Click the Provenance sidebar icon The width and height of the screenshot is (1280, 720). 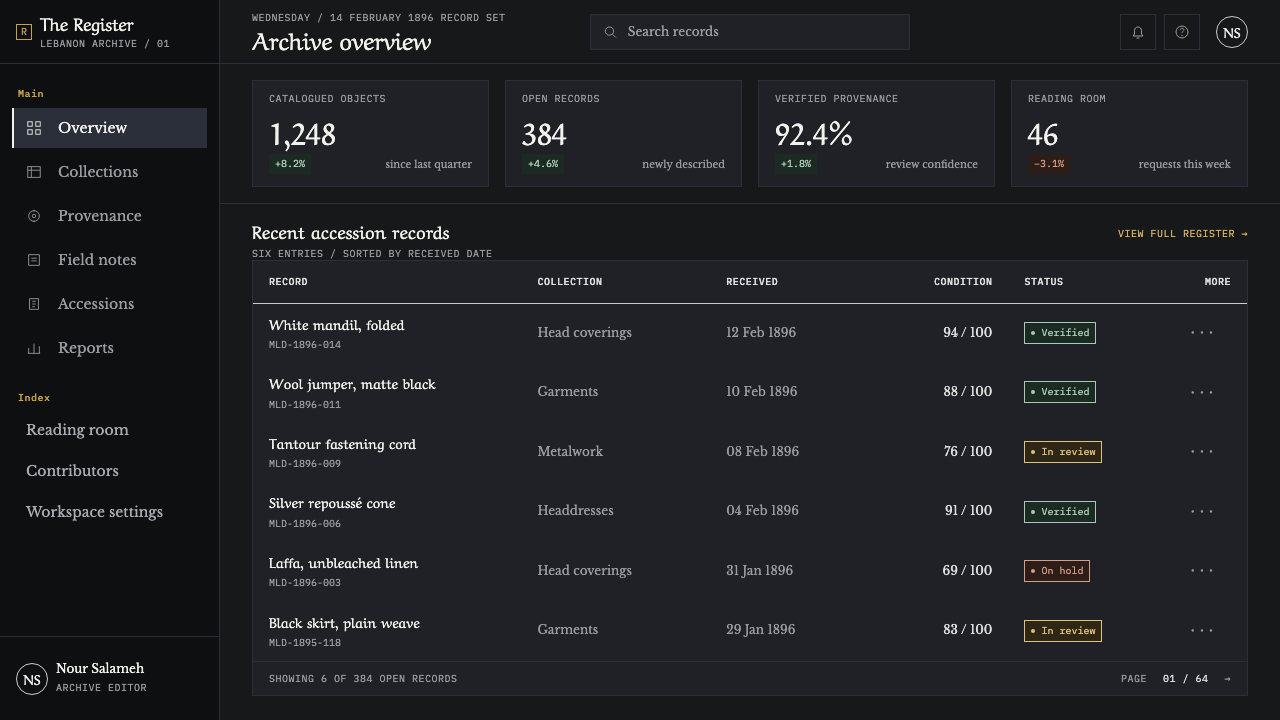tap(34, 216)
